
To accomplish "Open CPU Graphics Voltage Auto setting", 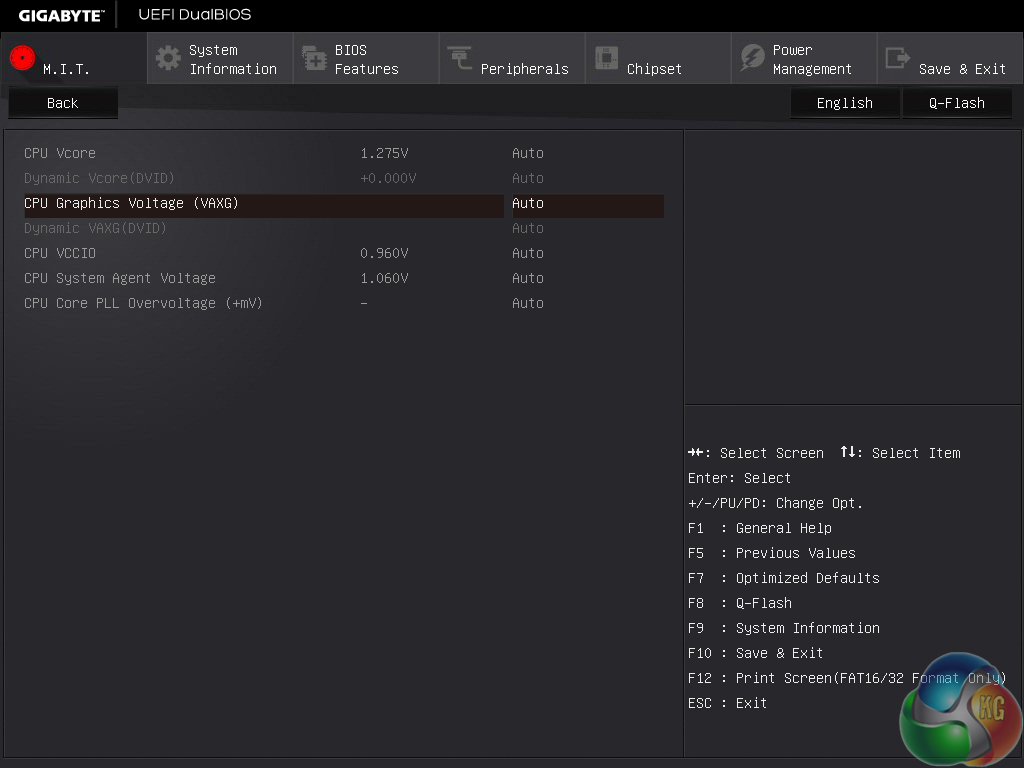I will click(528, 203).
